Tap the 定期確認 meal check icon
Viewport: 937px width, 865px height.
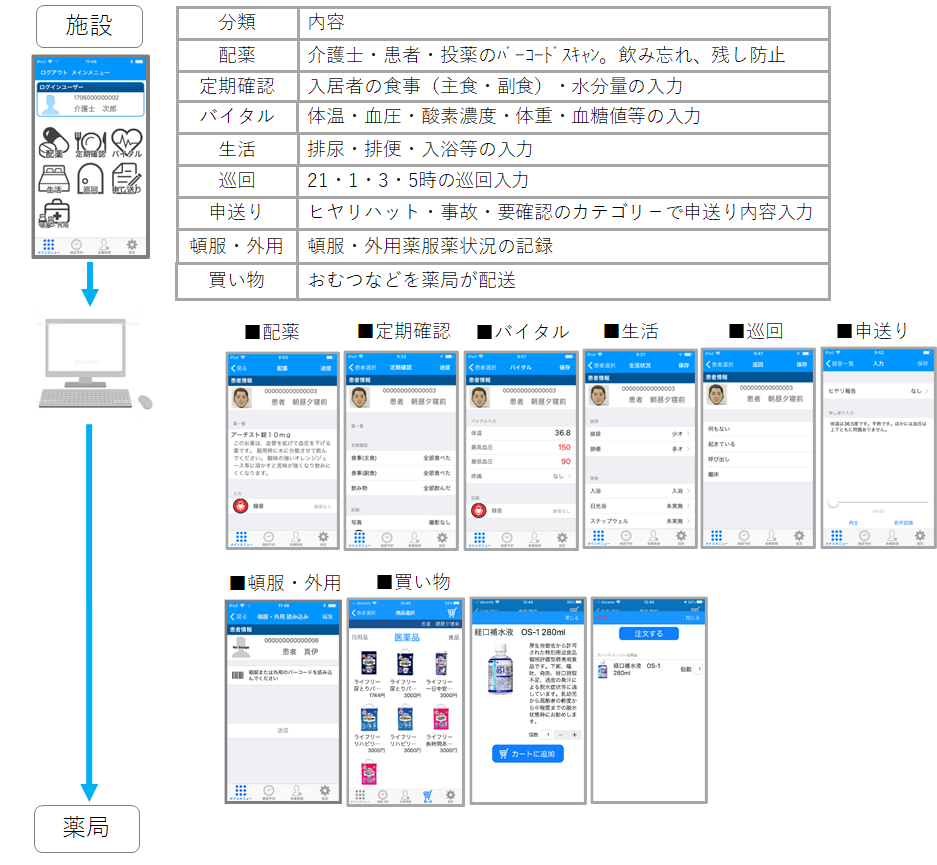click(x=90, y=143)
